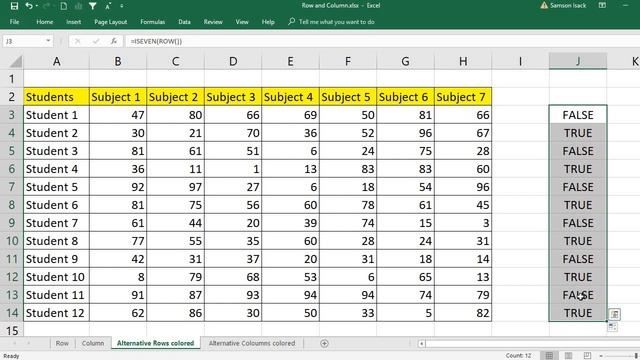Click the New blank document icon in Quick Access
This screenshot has height=360, width=640.
tap(63, 6)
